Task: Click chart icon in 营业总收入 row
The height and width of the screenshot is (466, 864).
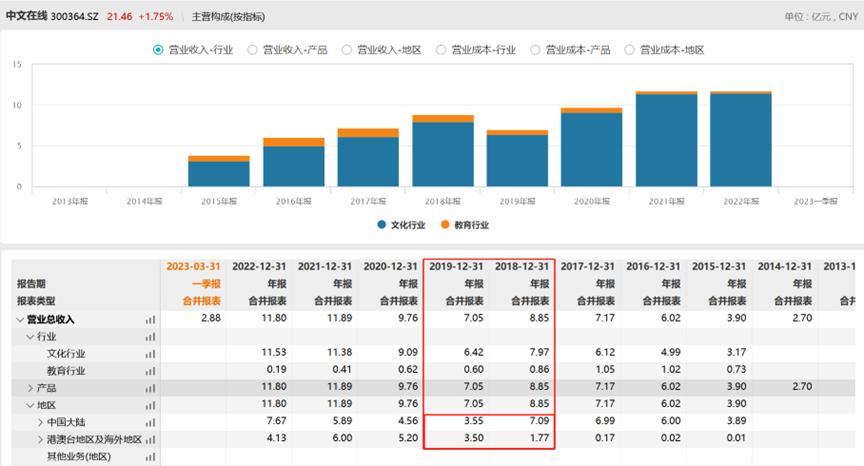Action: point(151,320)
